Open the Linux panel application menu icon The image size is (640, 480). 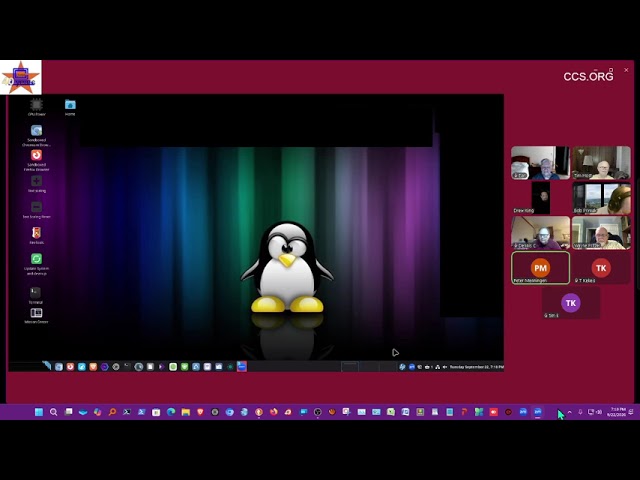47,366
